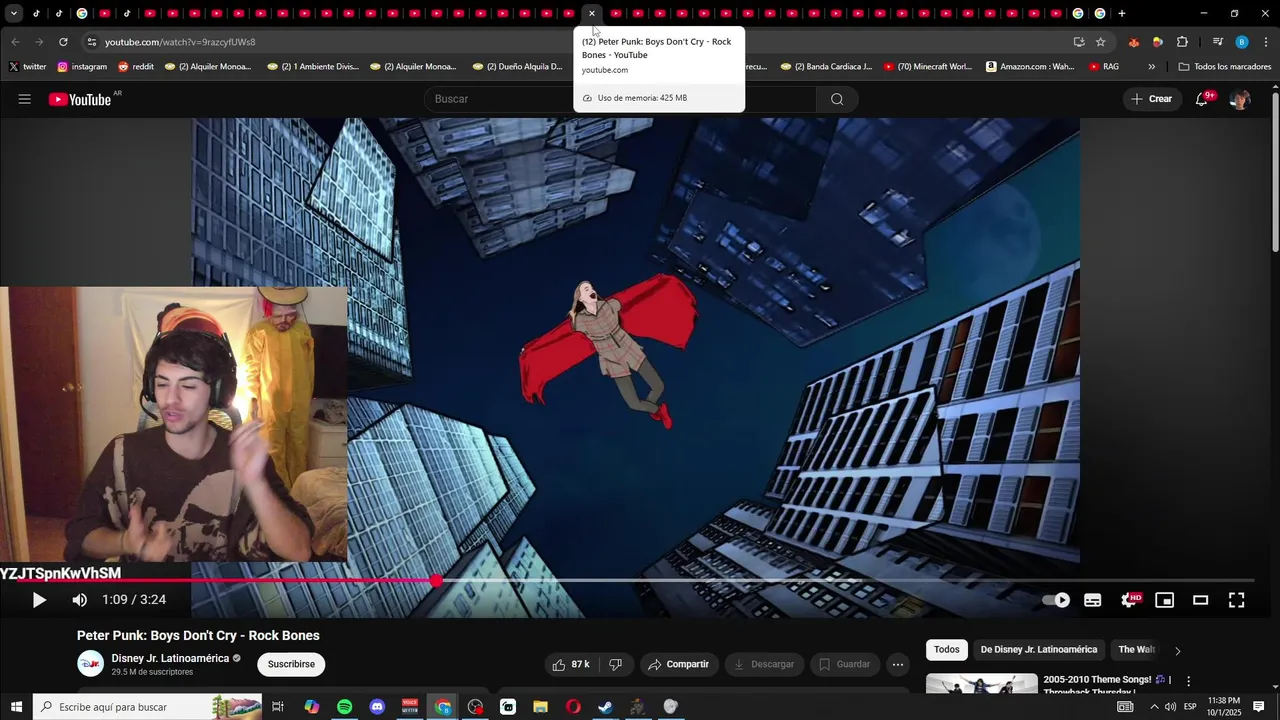The width and height of the screenshot is (1280, 720).
Task: Click the address bar URL youtube.com/watch
Action: [x=180, y=42]
